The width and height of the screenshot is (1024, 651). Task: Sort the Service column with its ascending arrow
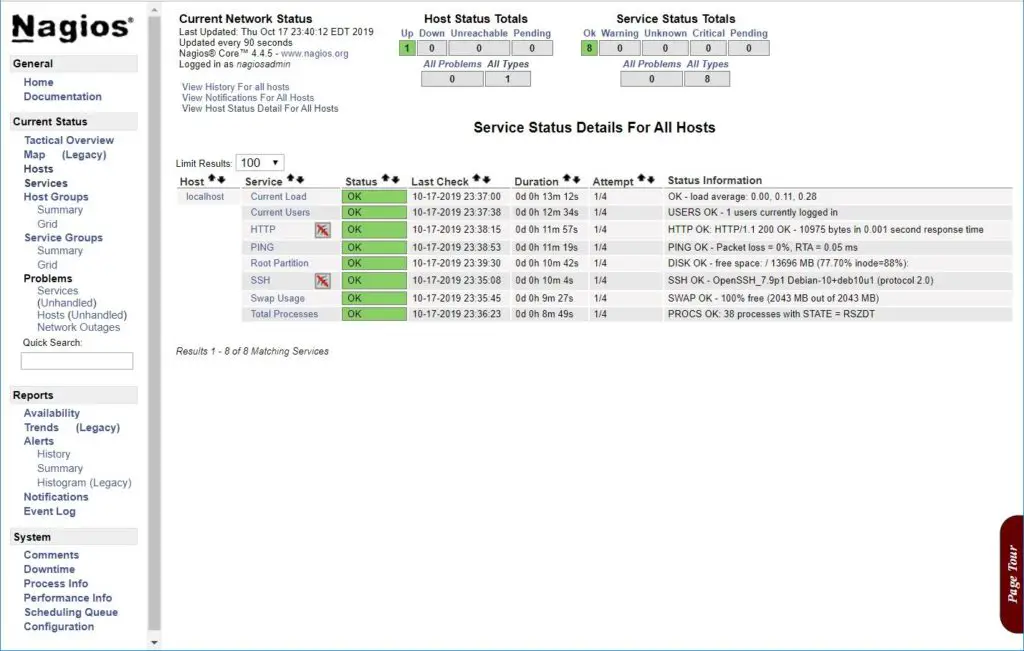(290, 177)
